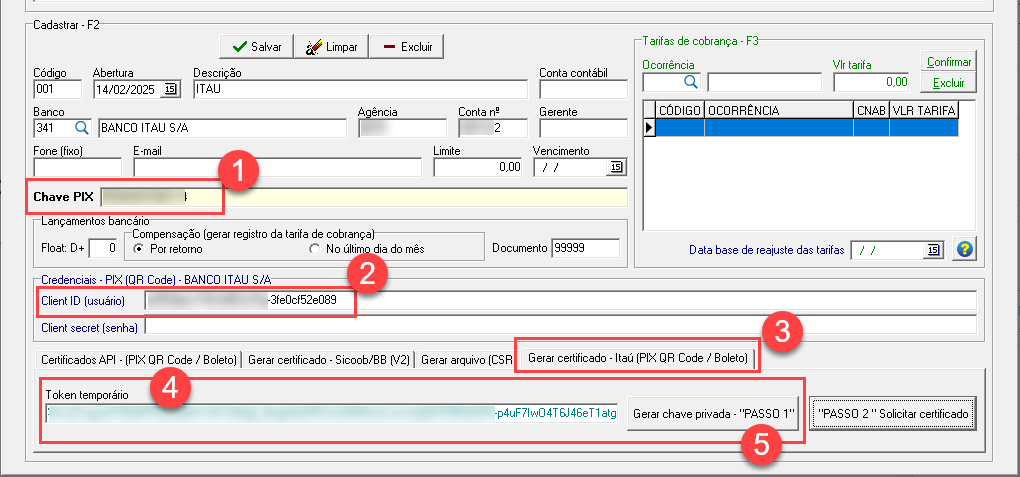This screenshot has height=477, width=1020.
Task: Focus the Client secret (senha) field
Action: [x=561, y=325]
